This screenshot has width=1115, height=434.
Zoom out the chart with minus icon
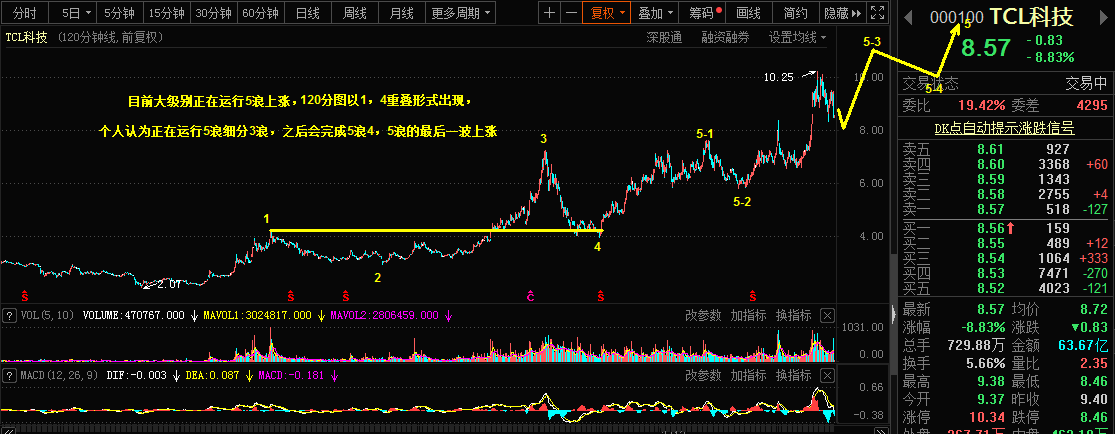(570, 12)
